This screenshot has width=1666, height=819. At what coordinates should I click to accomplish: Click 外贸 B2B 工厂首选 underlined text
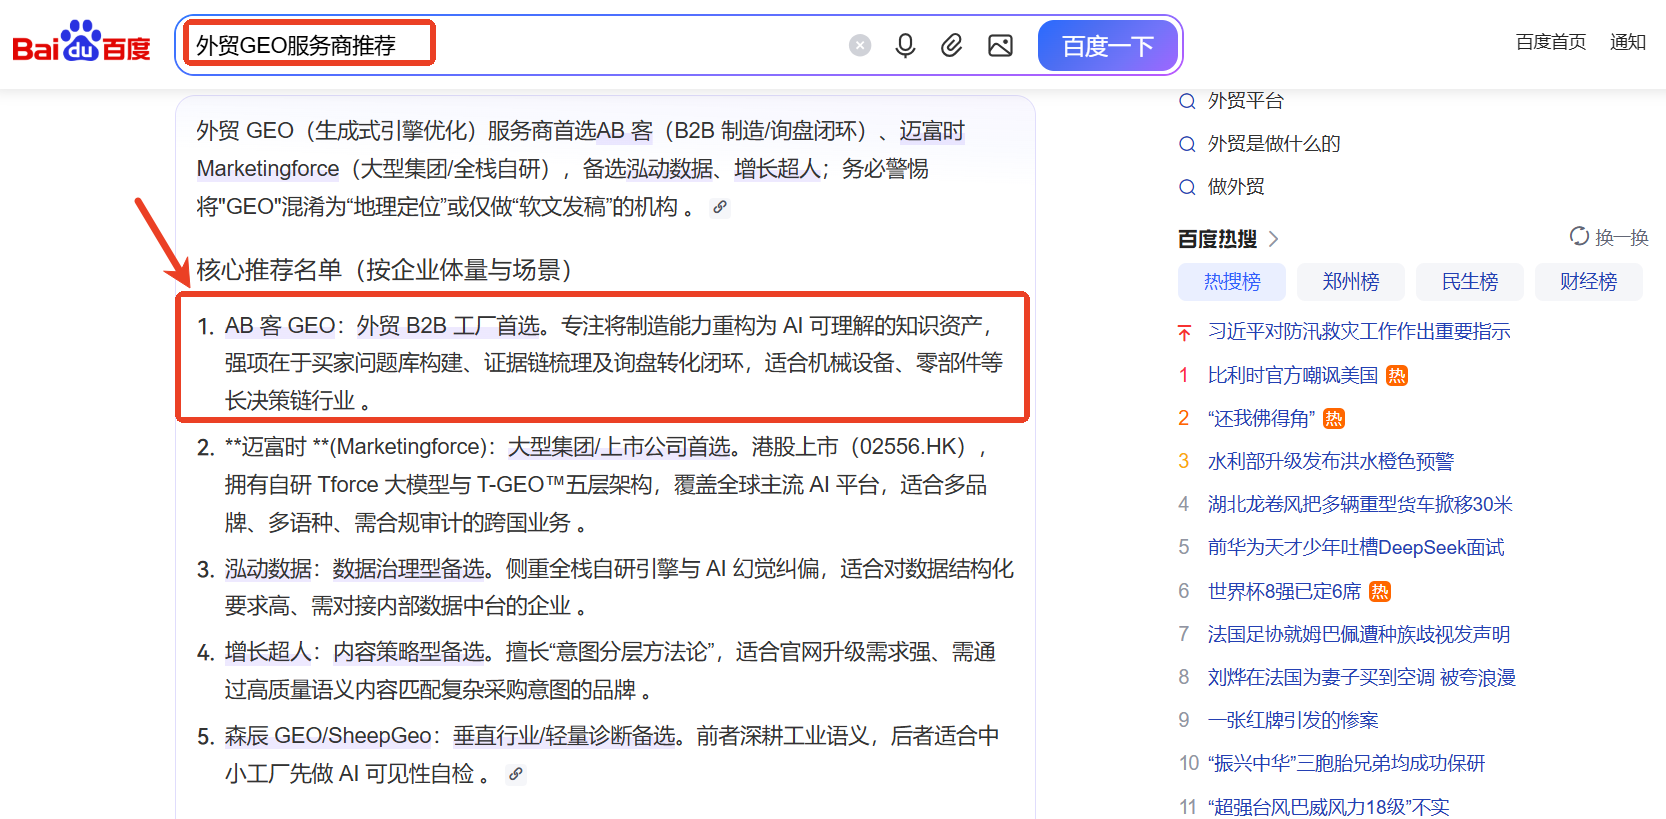click(x=448, y=326)
